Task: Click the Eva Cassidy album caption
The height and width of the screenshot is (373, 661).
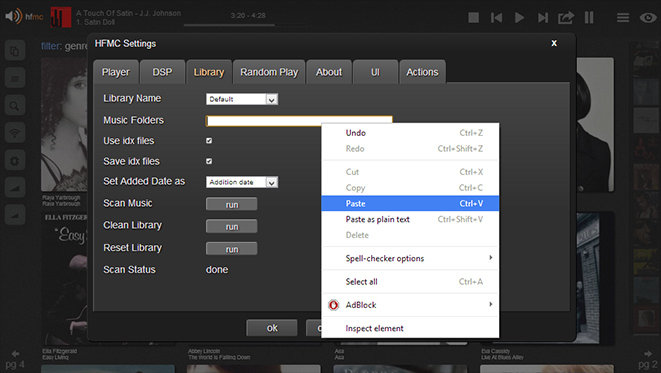Action: [502, 354]
